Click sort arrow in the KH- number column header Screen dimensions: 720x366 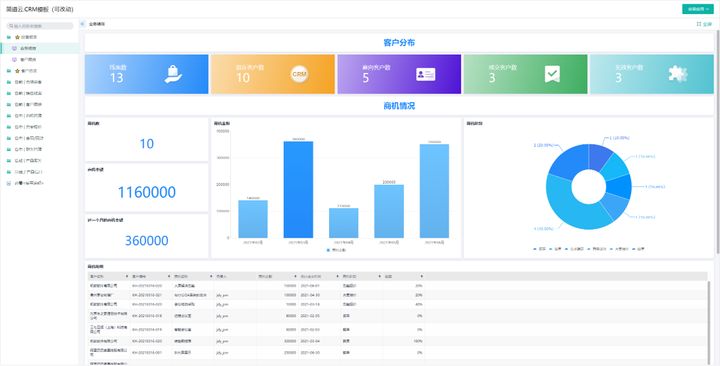pyautogui.click(x=169, y=276)
